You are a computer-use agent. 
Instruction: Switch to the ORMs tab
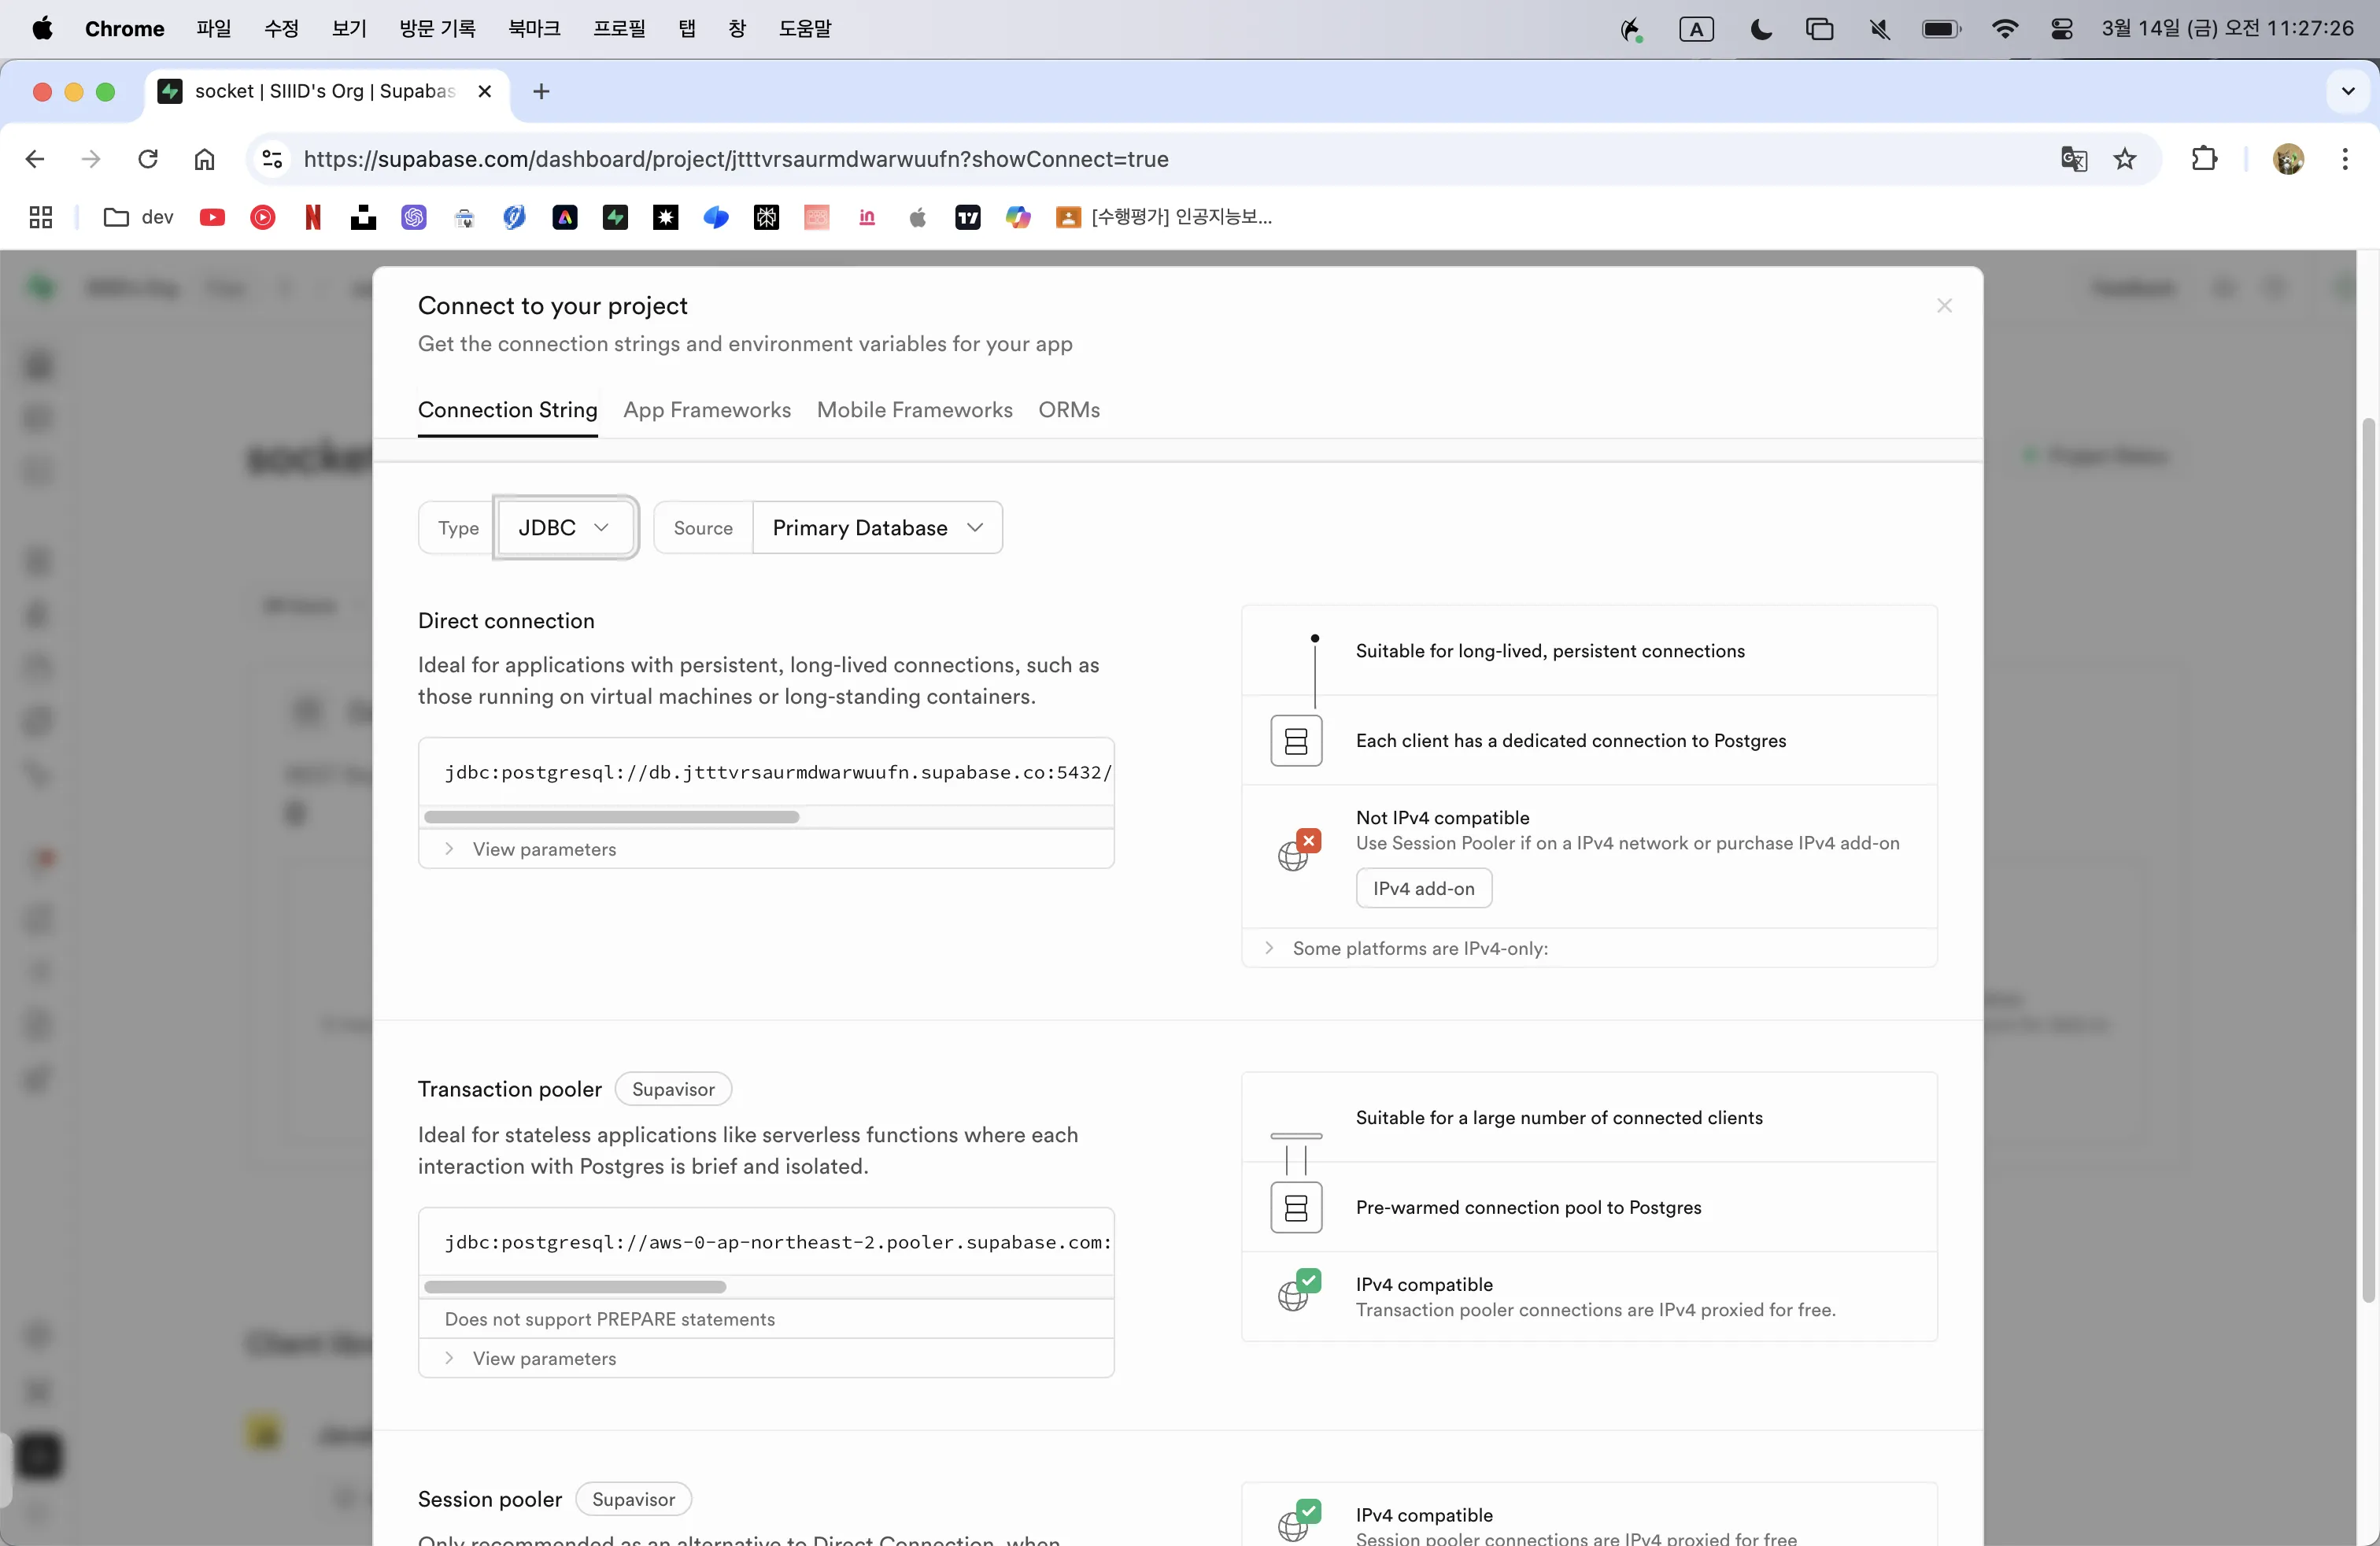(1068, 410)
